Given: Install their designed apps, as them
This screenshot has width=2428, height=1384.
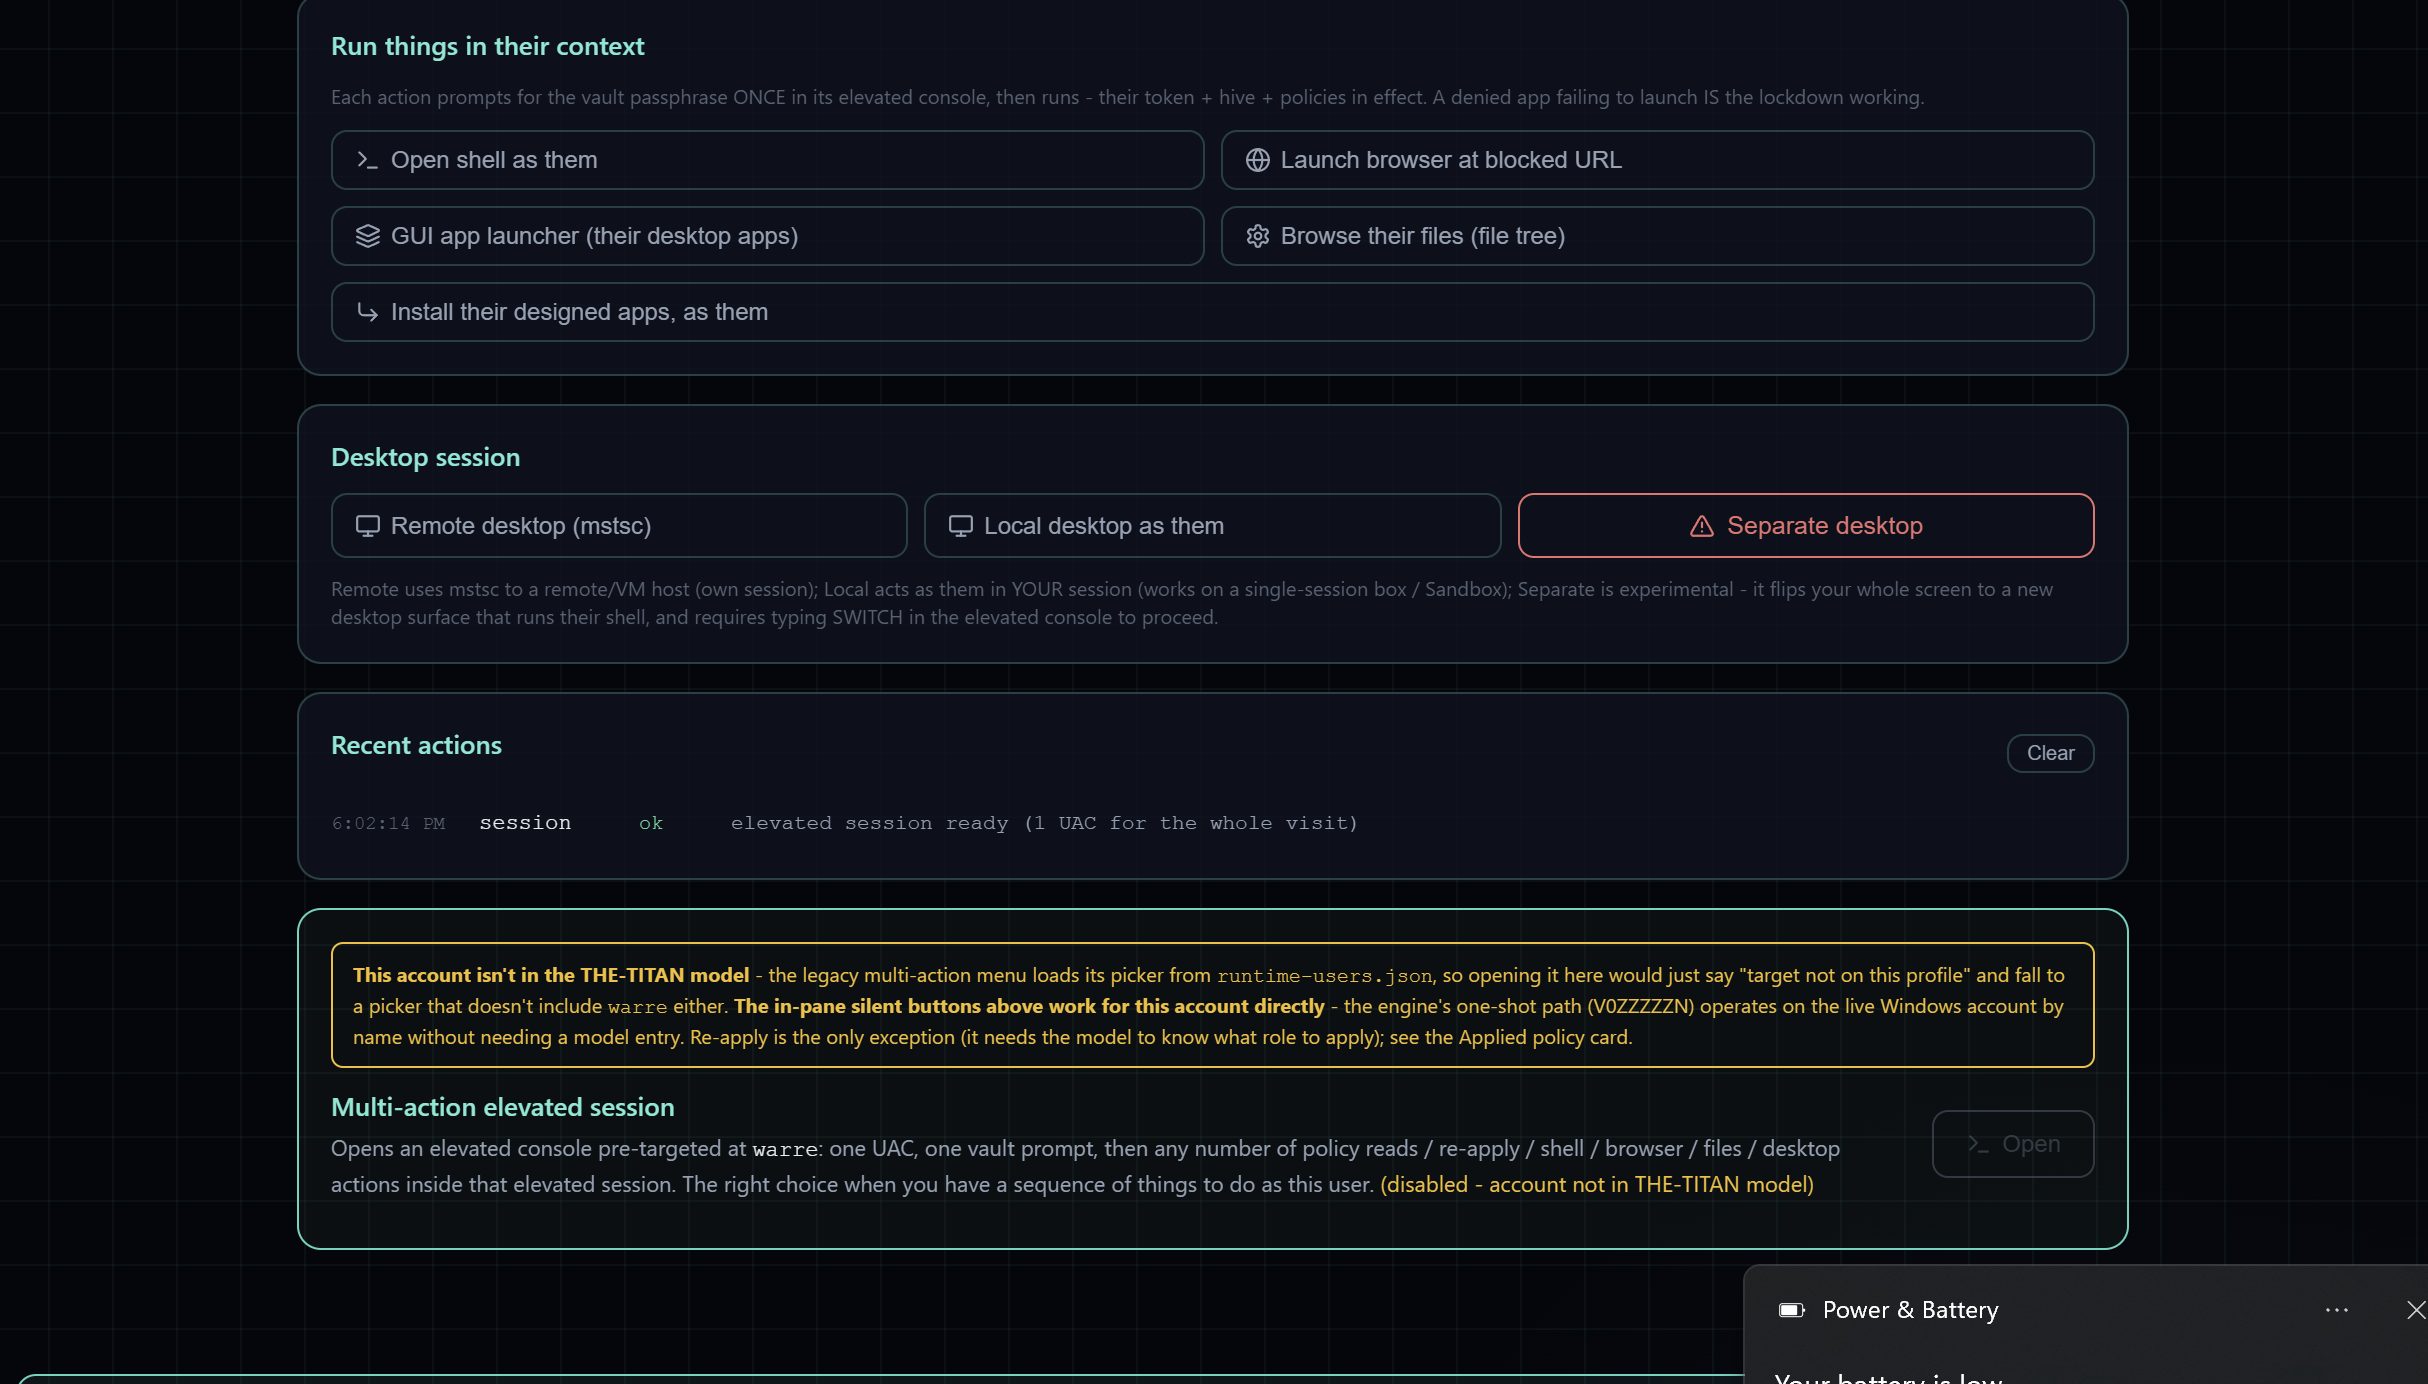Looking at the screenshot, I should tap(1212, 312).
